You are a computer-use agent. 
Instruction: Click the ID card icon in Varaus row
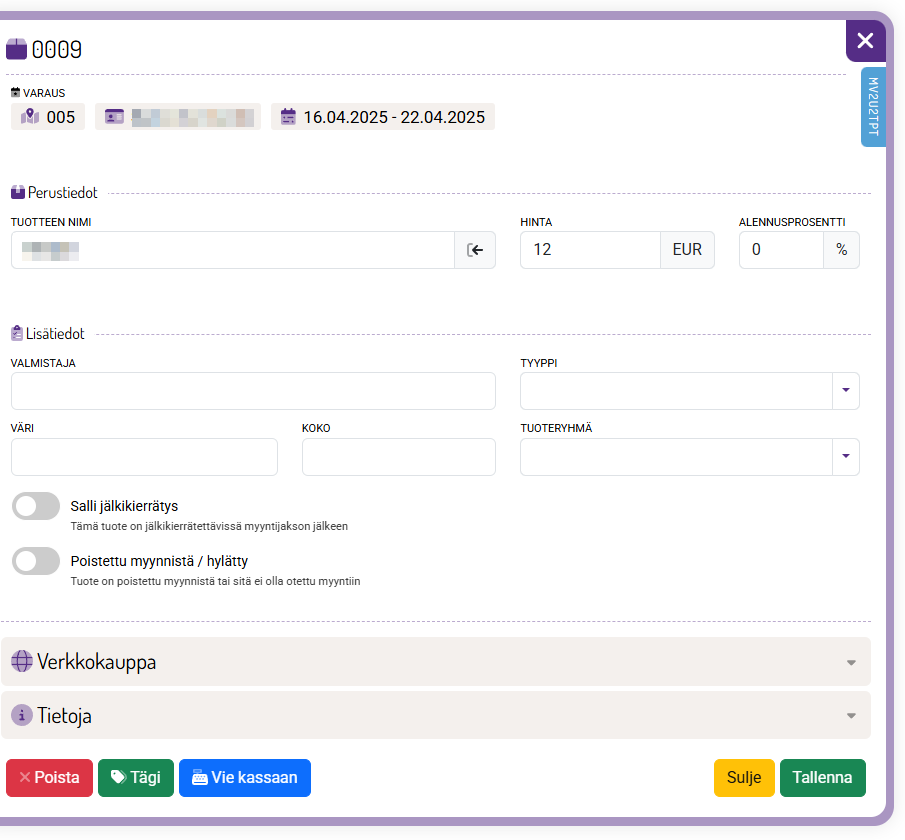(x=113, y=117)
